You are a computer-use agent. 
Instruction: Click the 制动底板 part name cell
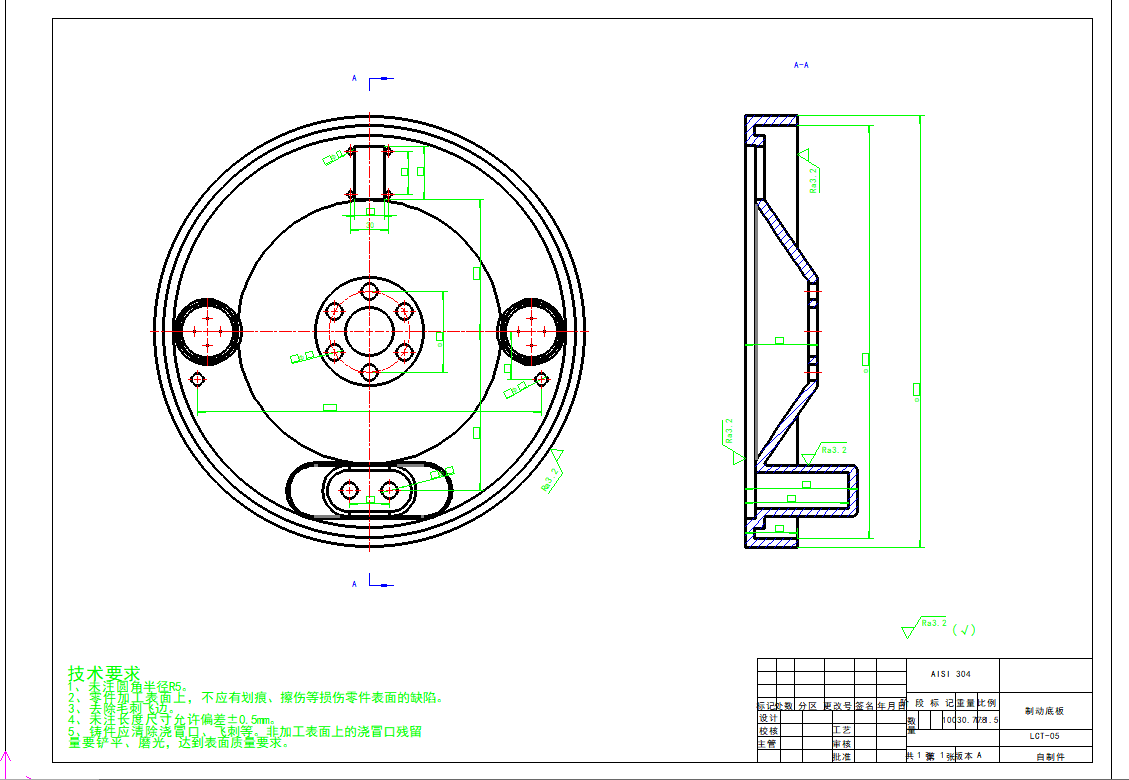[1045, 711]
